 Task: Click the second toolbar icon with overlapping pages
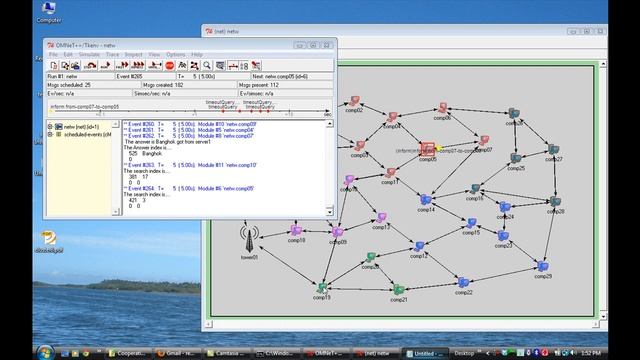click(64, 65)
